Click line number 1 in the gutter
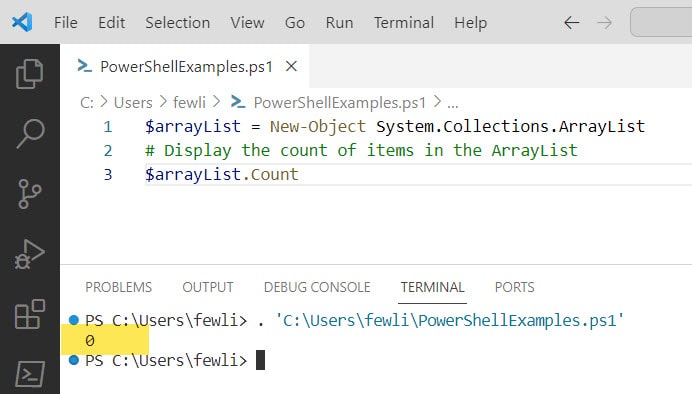 point(108,127)
